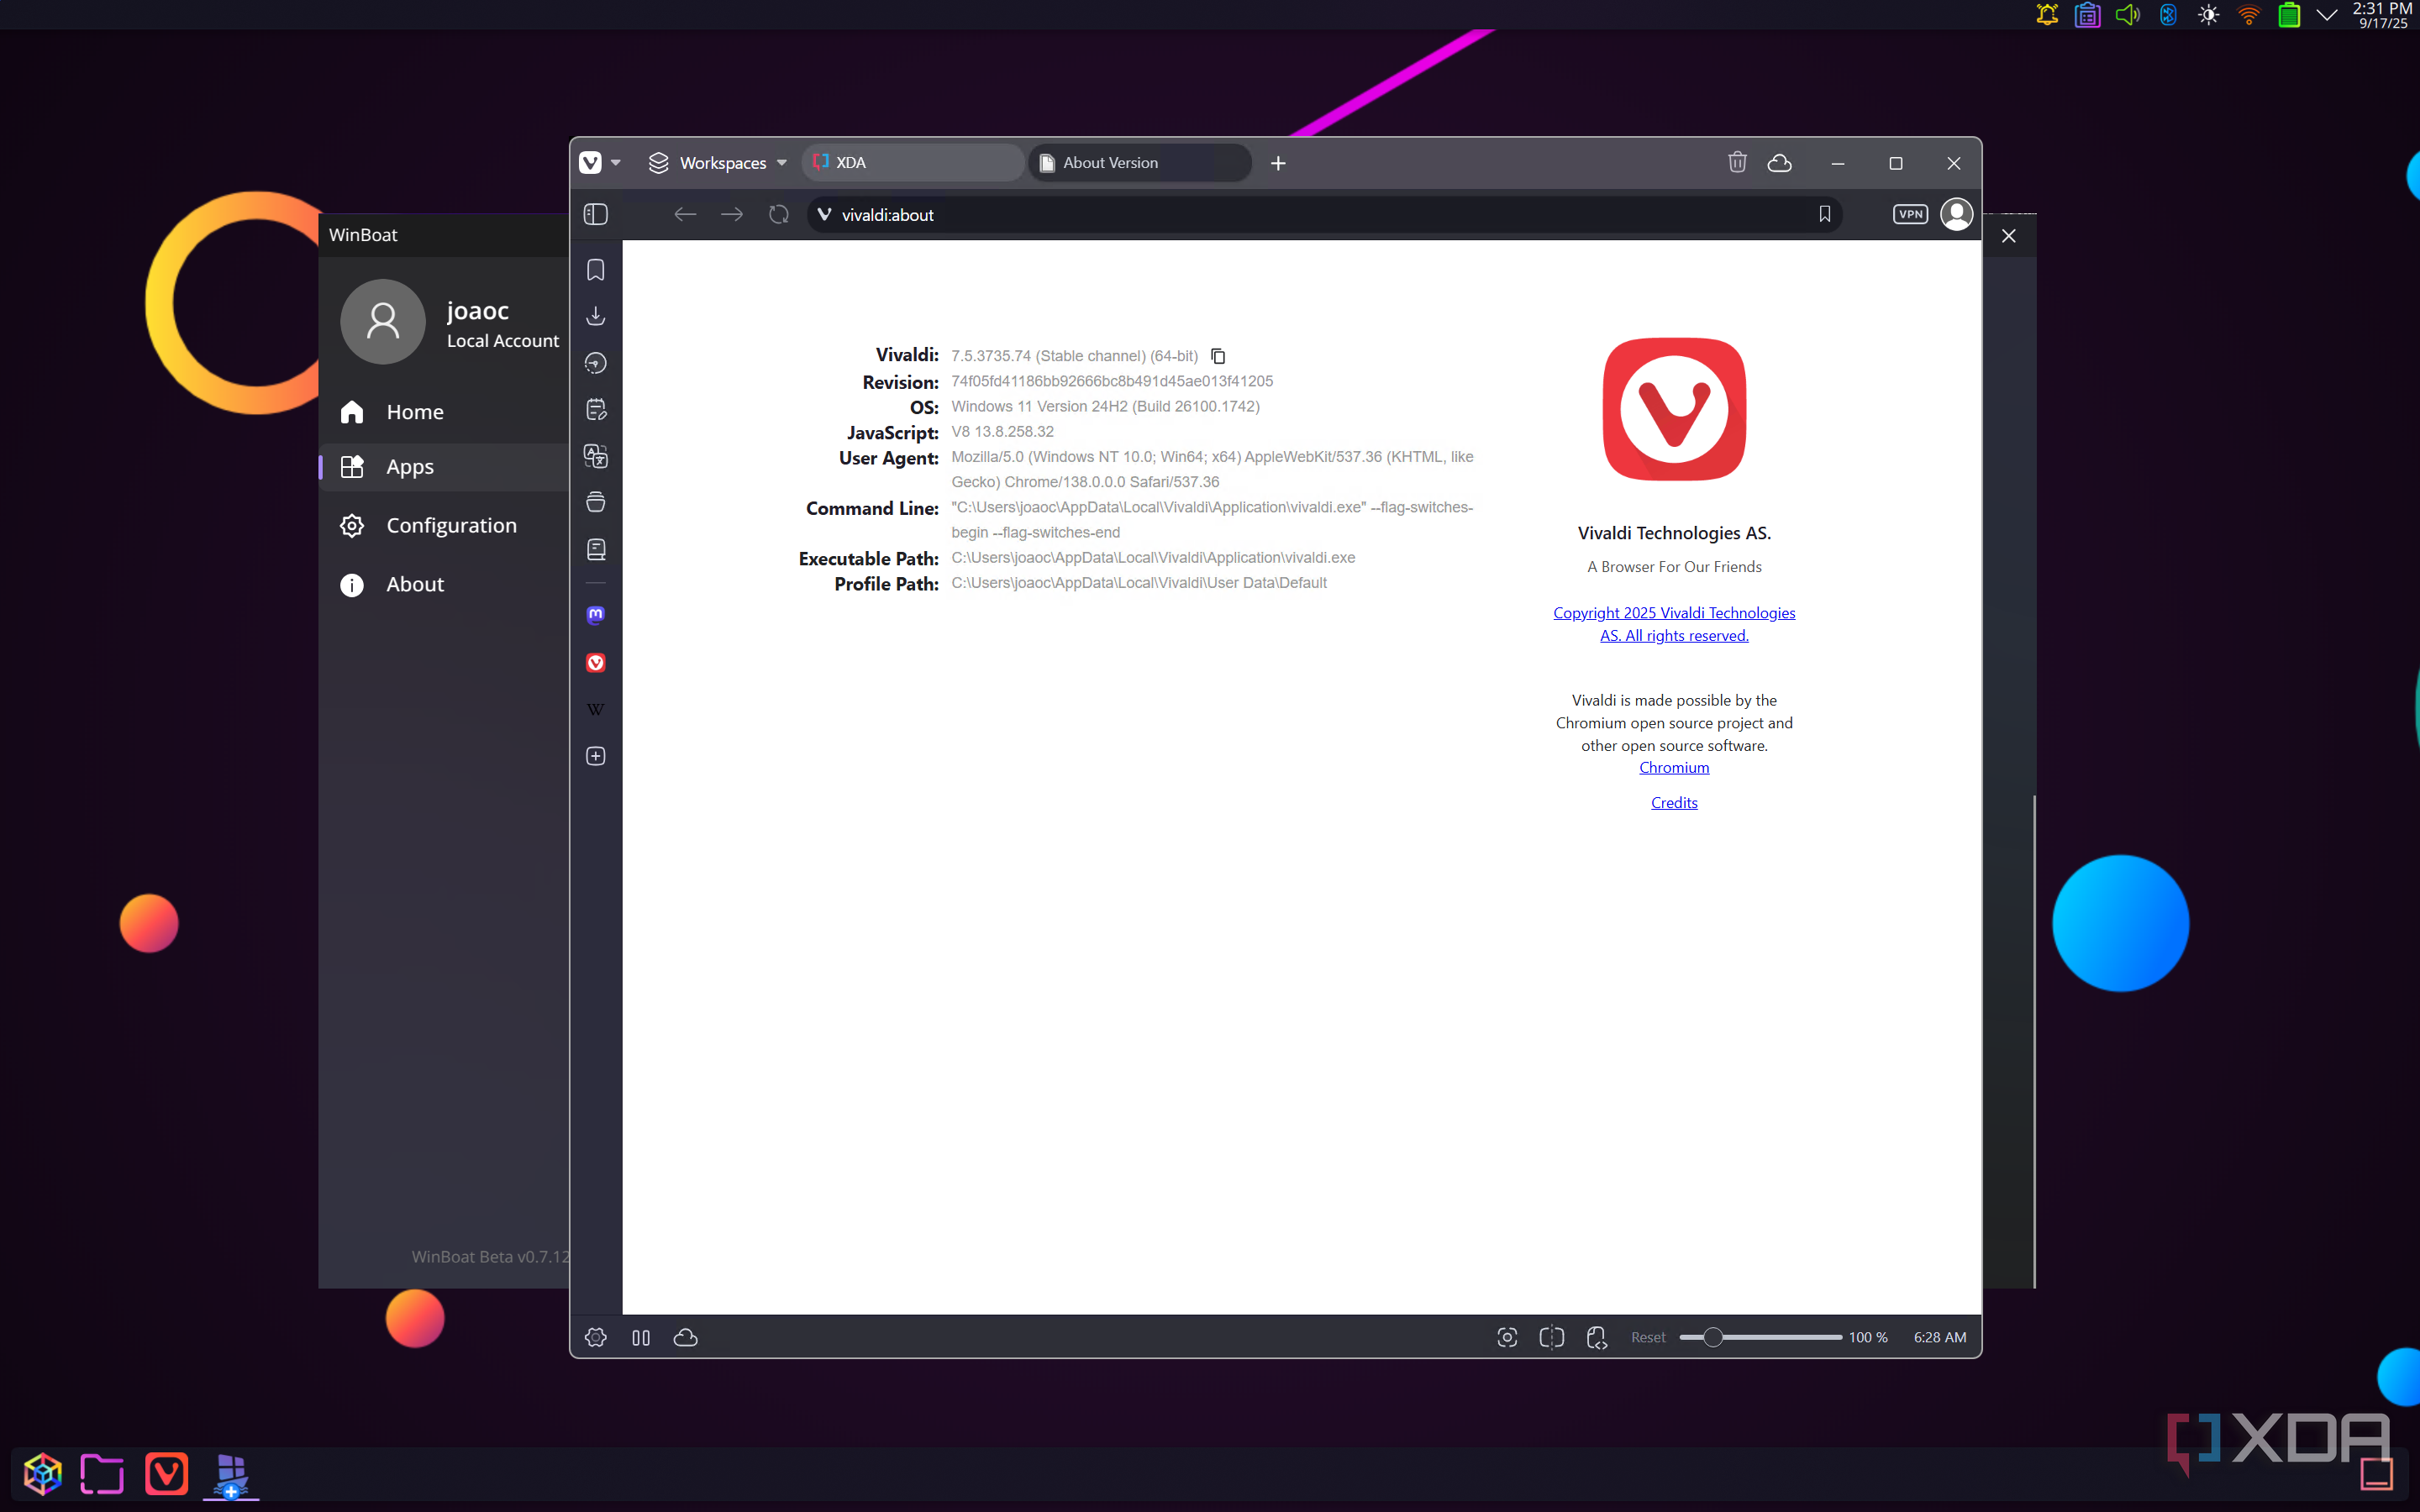This screenshot has height=1512, width=2420.
Task: Open the Vivaldi web panel icon
Action: click(595, 662)
